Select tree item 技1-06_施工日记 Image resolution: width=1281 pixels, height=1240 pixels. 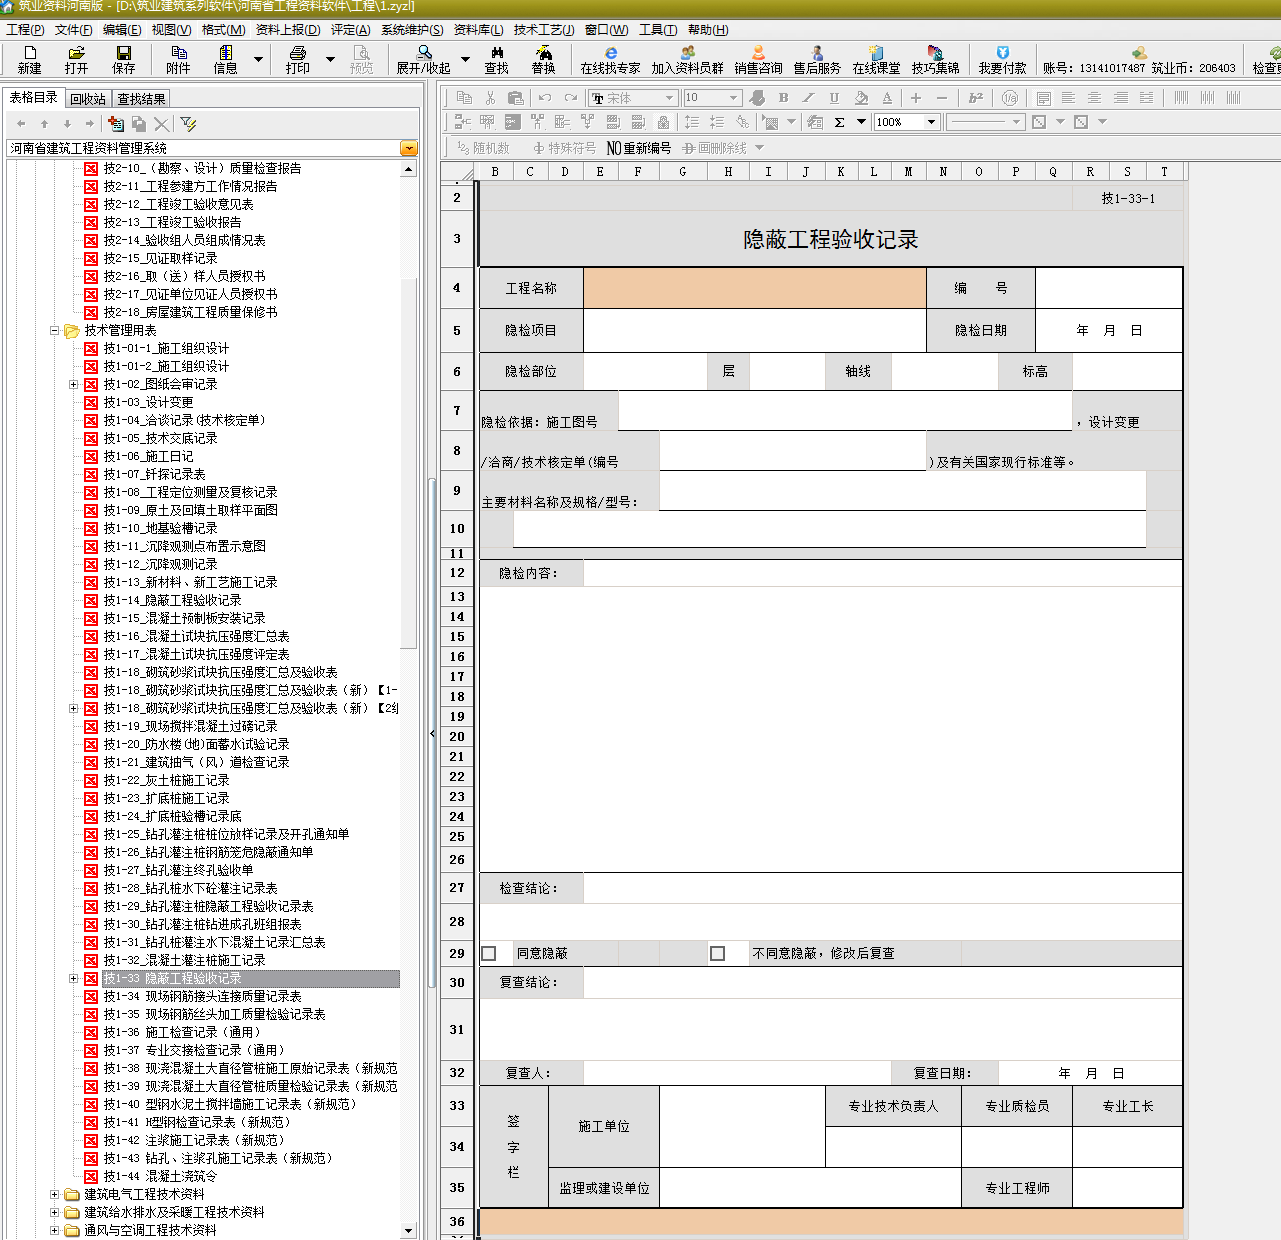(148, 456)
